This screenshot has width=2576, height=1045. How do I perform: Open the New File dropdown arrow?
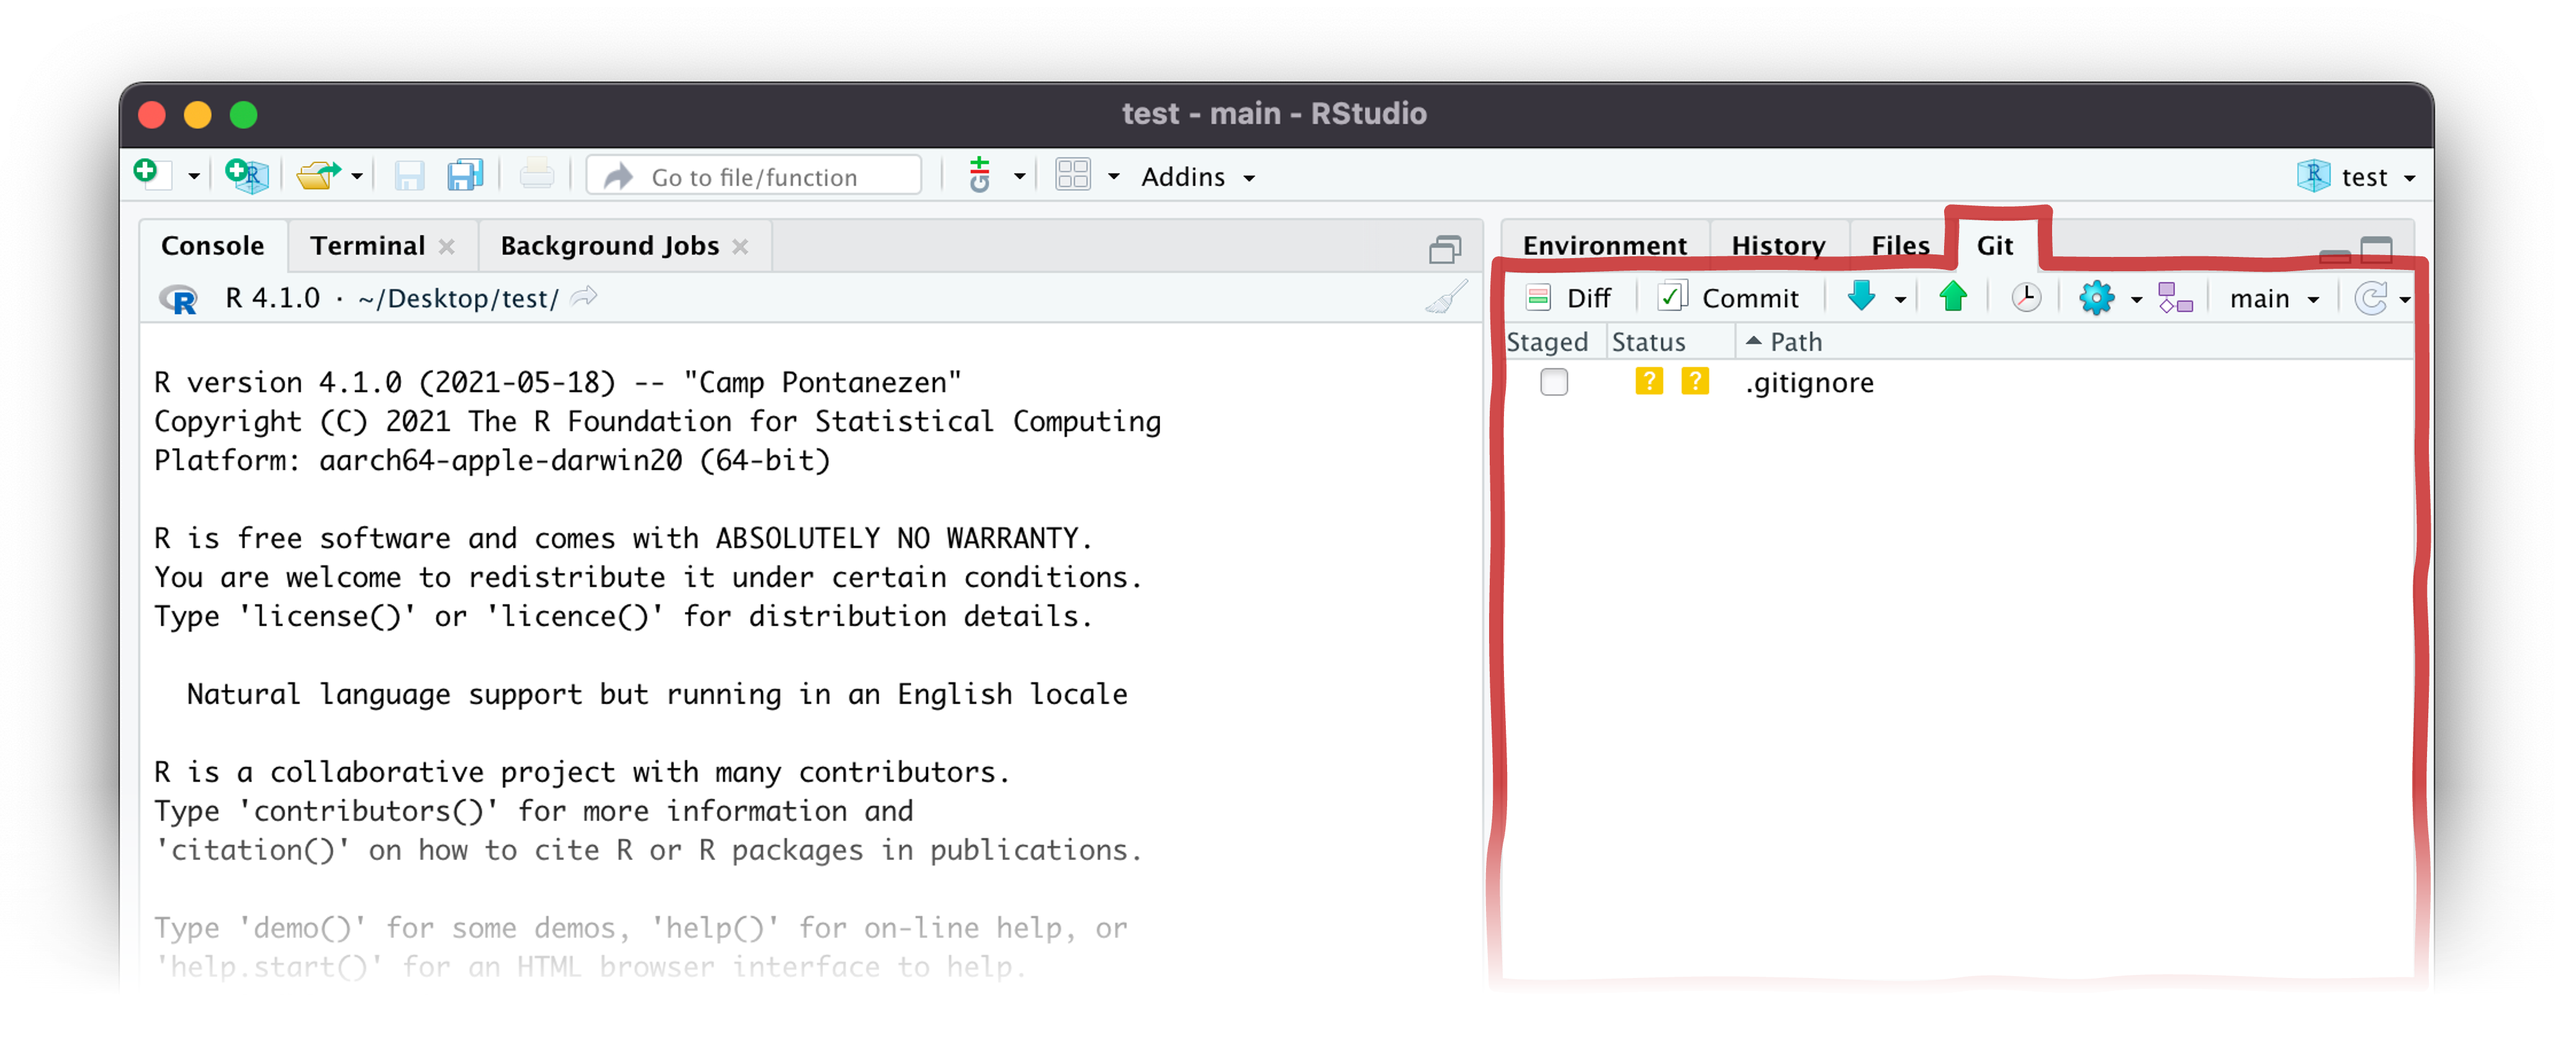click(194, 177)
